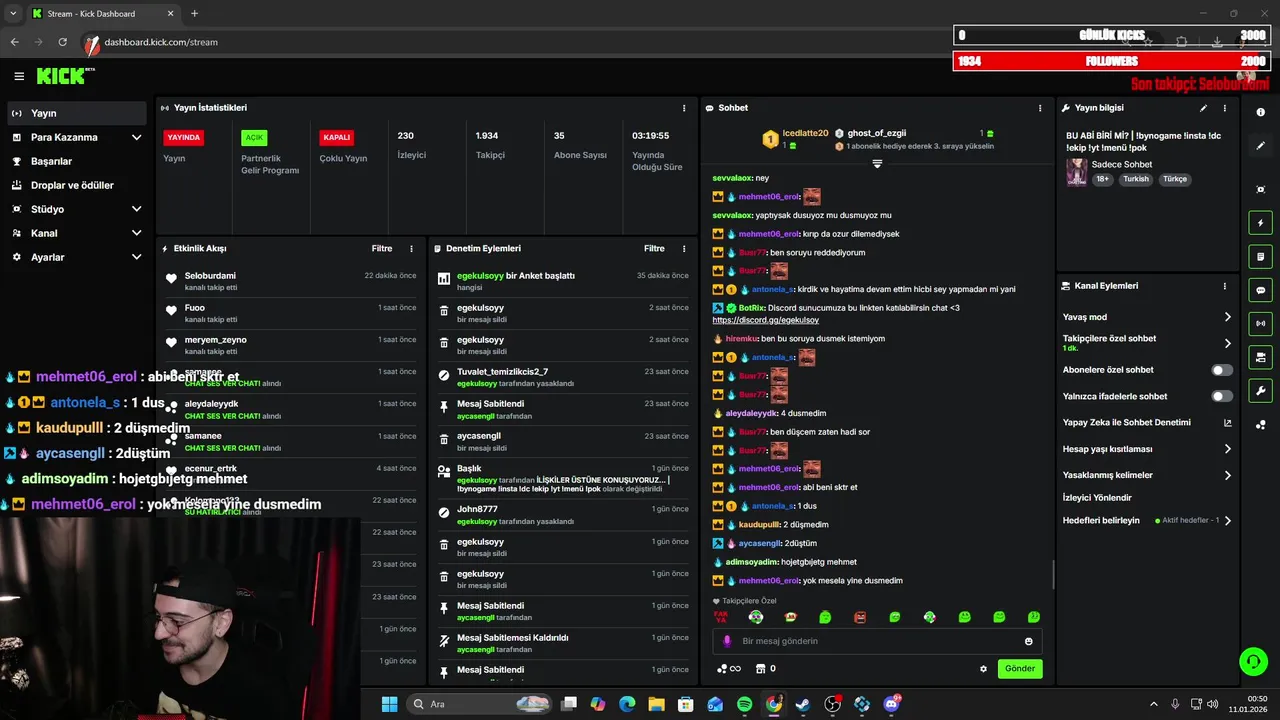The image size is (1280, 720).
Task: Open Filtre in Etkinlik Akışı panel
Action: click(382, 248)
